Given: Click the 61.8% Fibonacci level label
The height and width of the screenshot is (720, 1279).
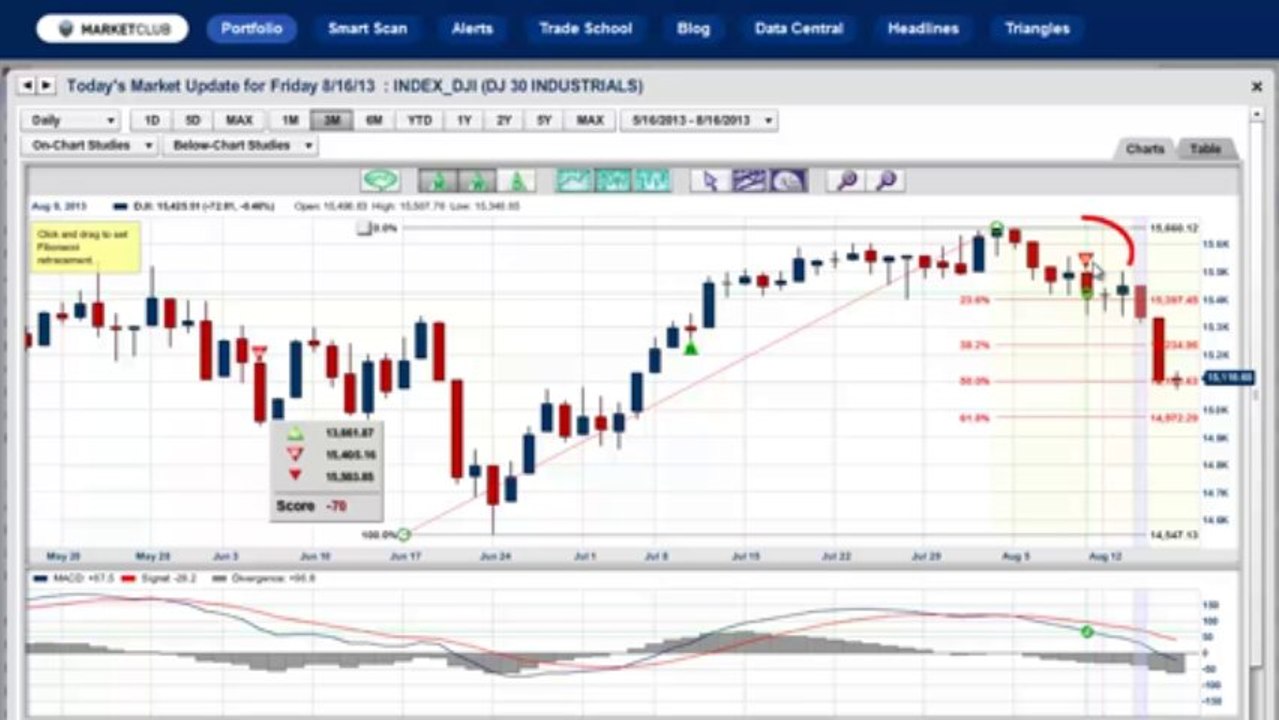Looking at the screenshot, I should (975, 418).
